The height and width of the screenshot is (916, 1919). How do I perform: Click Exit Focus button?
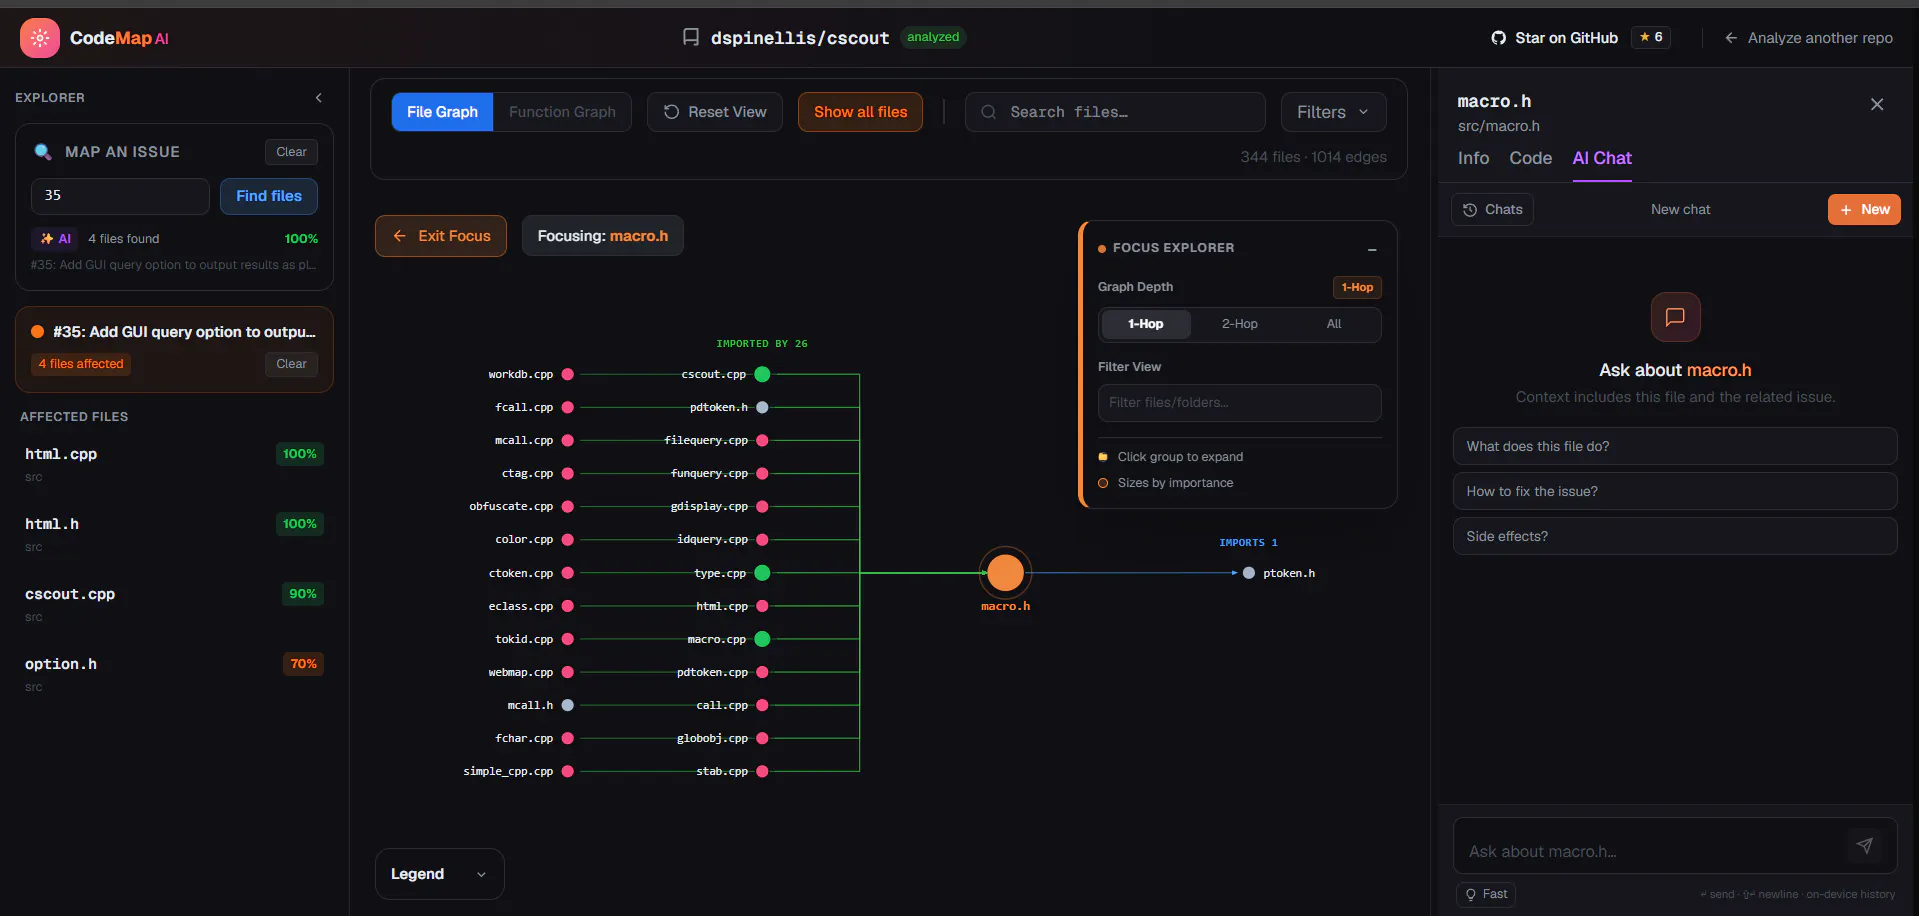(x=441, y=236)
